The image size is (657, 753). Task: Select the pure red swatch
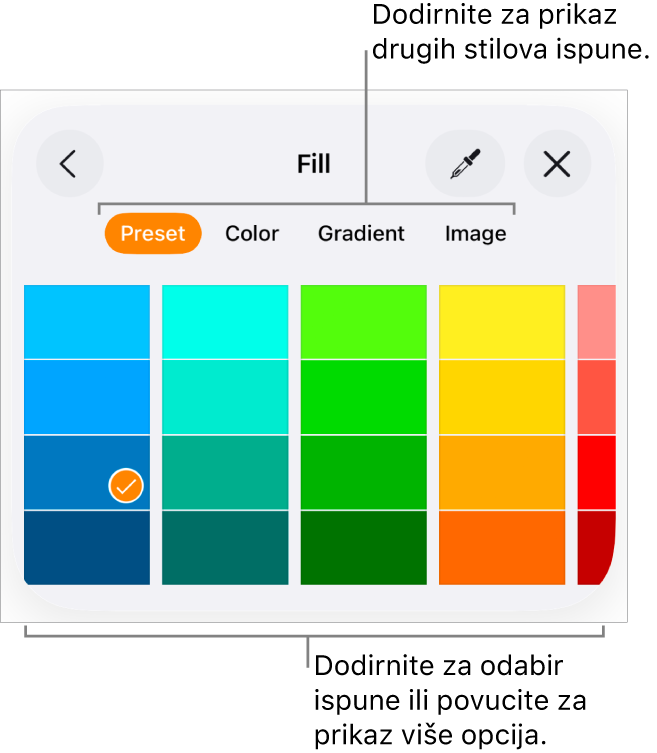(x=596, y=472)
